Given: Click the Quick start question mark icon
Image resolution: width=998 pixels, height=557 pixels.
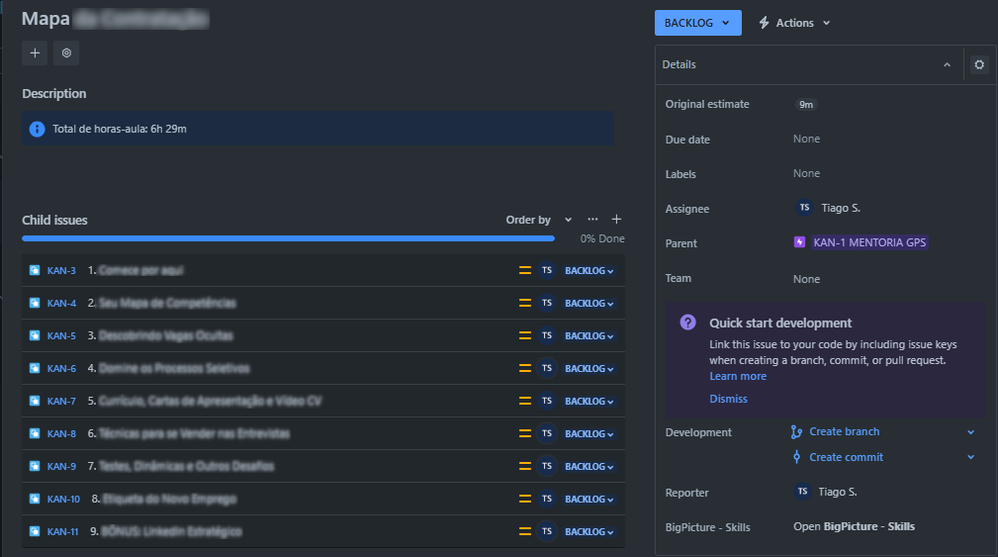Looking at the screenshot, I should (x=687, y=322).
